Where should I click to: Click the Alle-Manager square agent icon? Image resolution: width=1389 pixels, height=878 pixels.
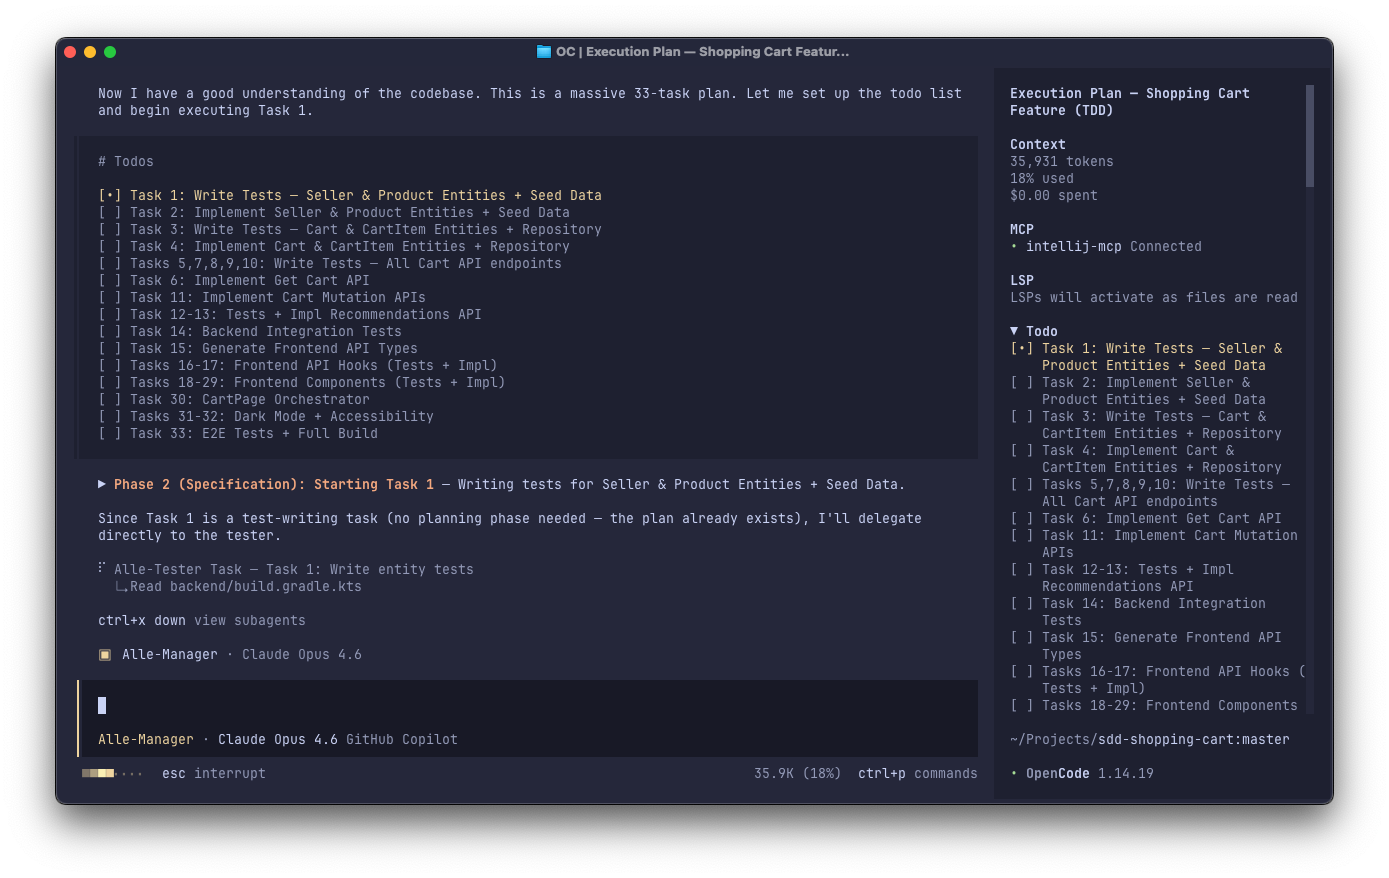pos(105,655)
